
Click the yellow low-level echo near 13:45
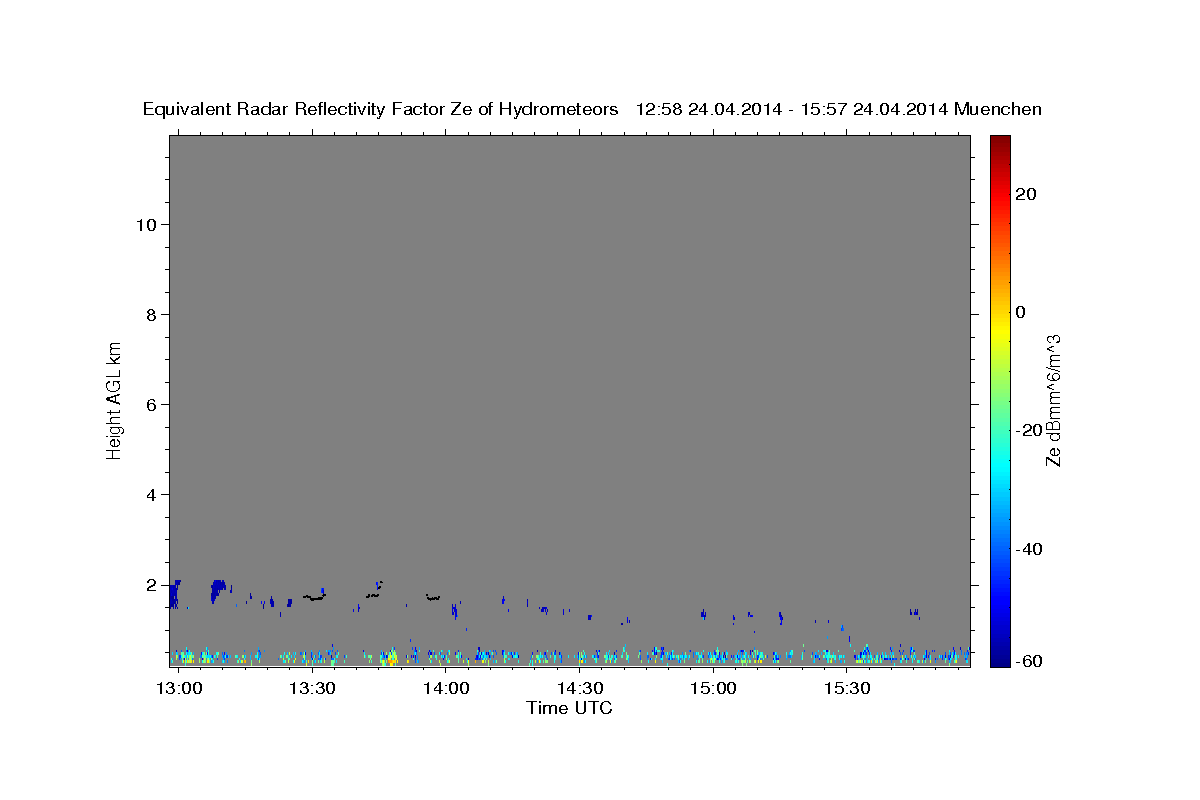[390, 657]
